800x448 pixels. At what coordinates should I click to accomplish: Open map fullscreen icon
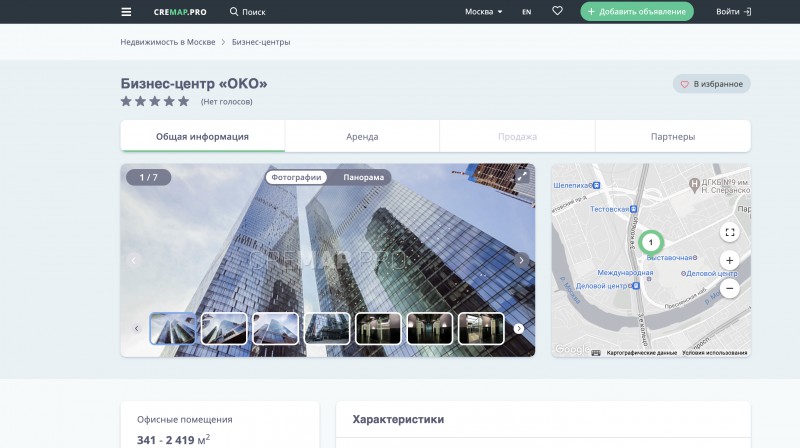(730, 233)
